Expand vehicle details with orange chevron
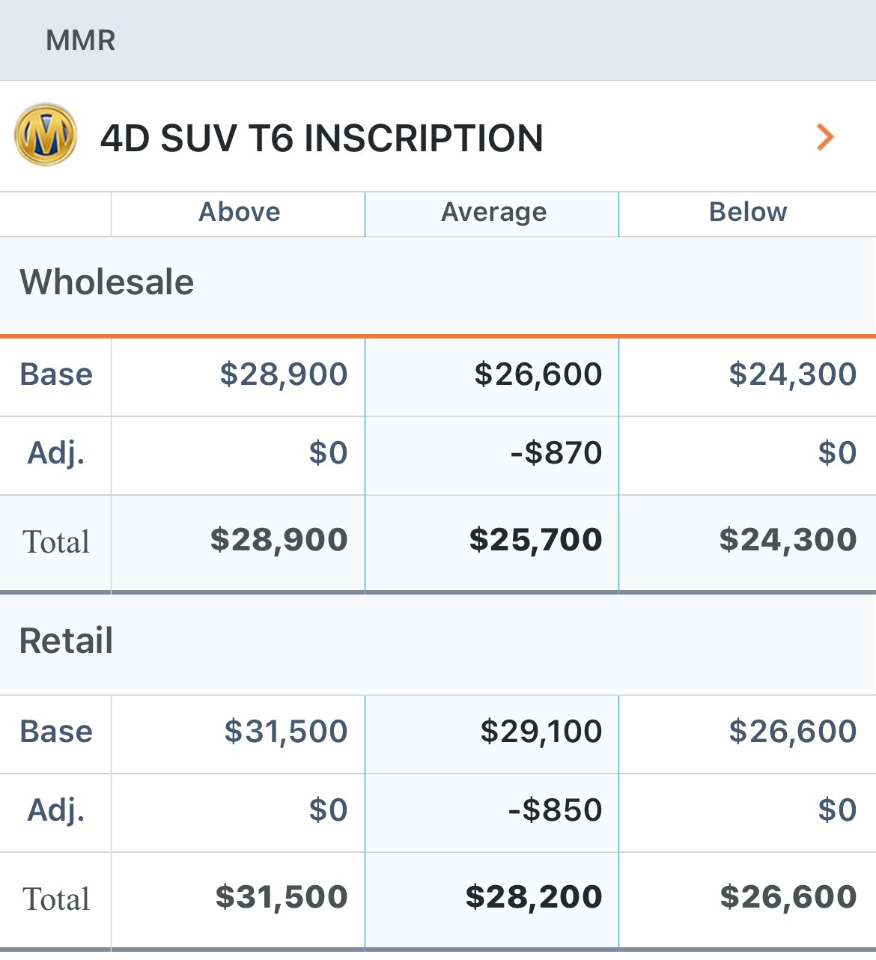876x960 pixels. 825,137
